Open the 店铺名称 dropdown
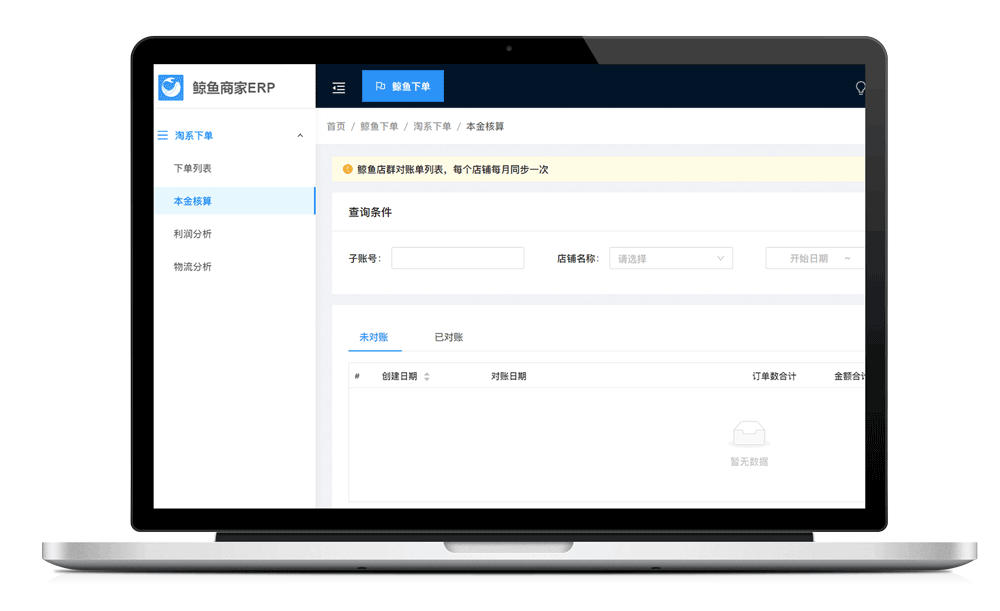Screen dimensions: 1000x611 coord(671,259)
